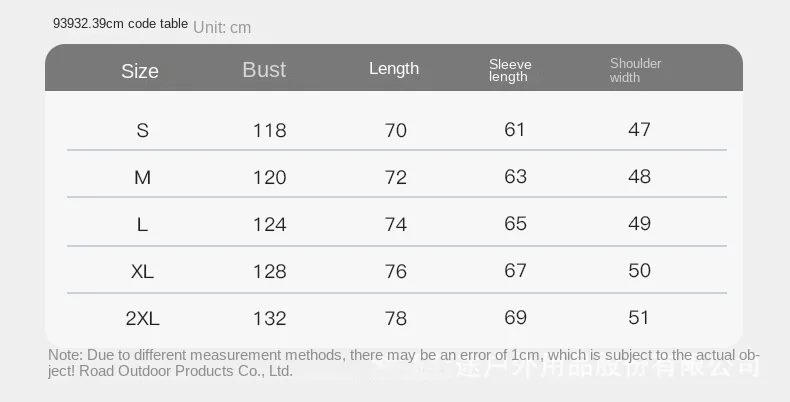Click the S size row label
The height and width of the screenshot is (402, 790).
tap(142, 130)
